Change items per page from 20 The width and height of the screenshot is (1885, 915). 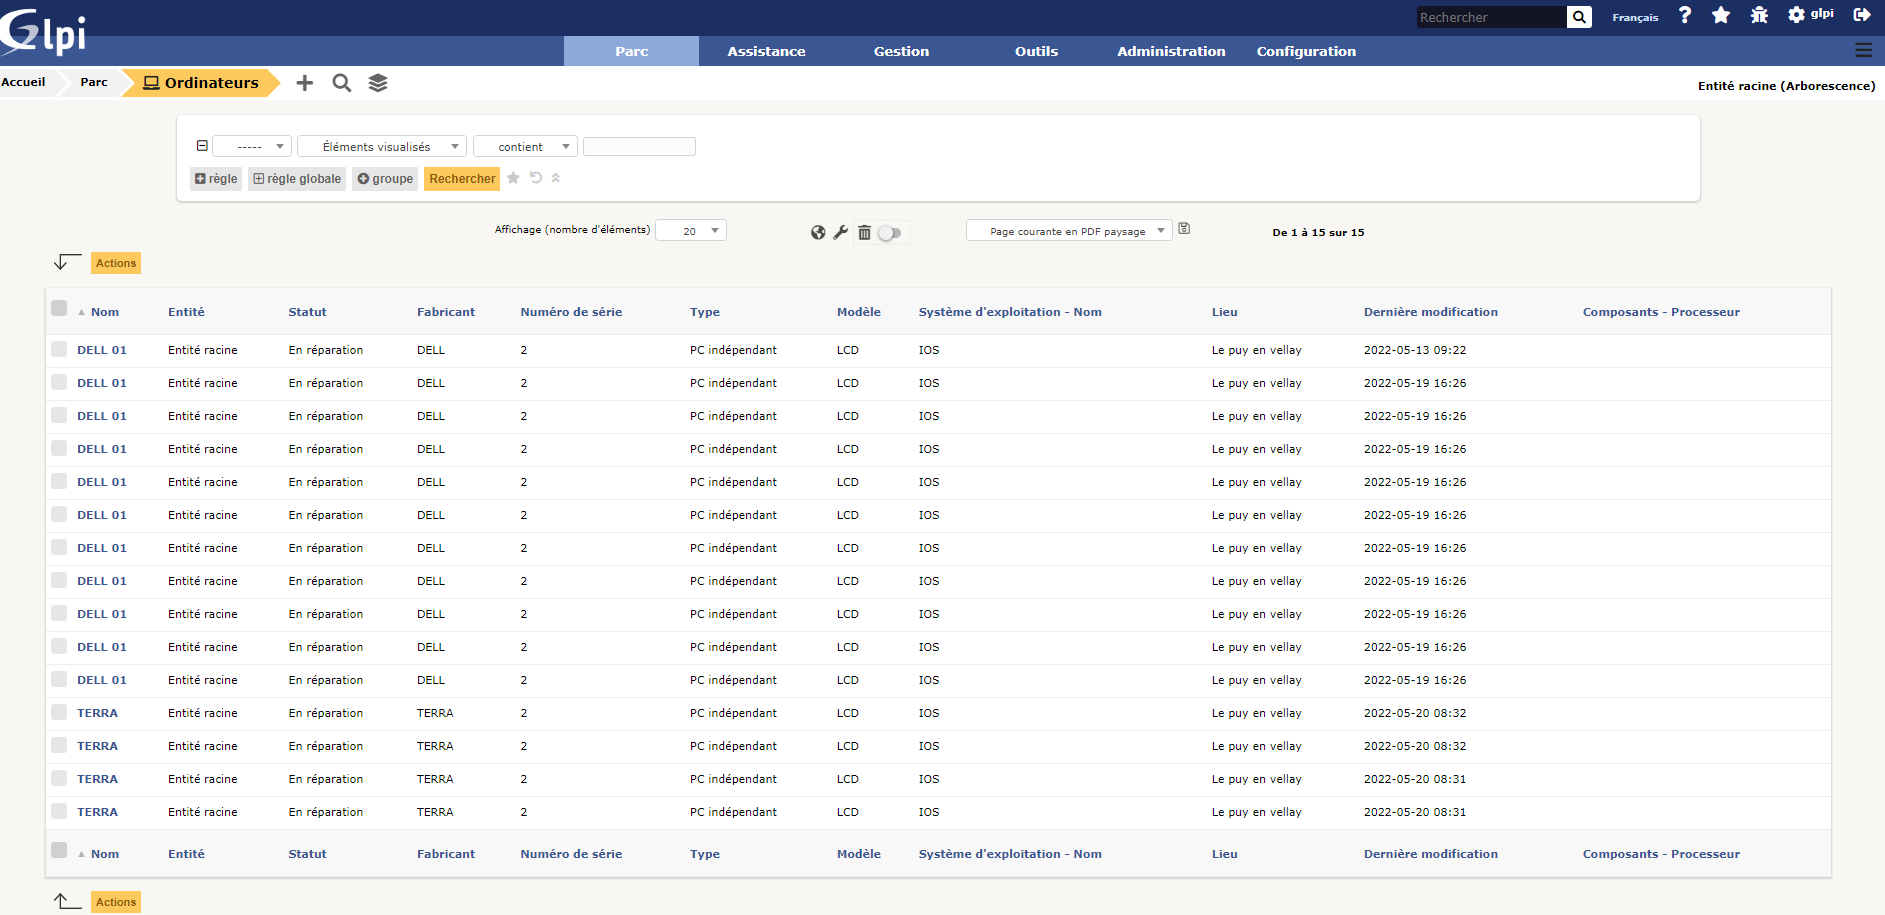(691, 231)
